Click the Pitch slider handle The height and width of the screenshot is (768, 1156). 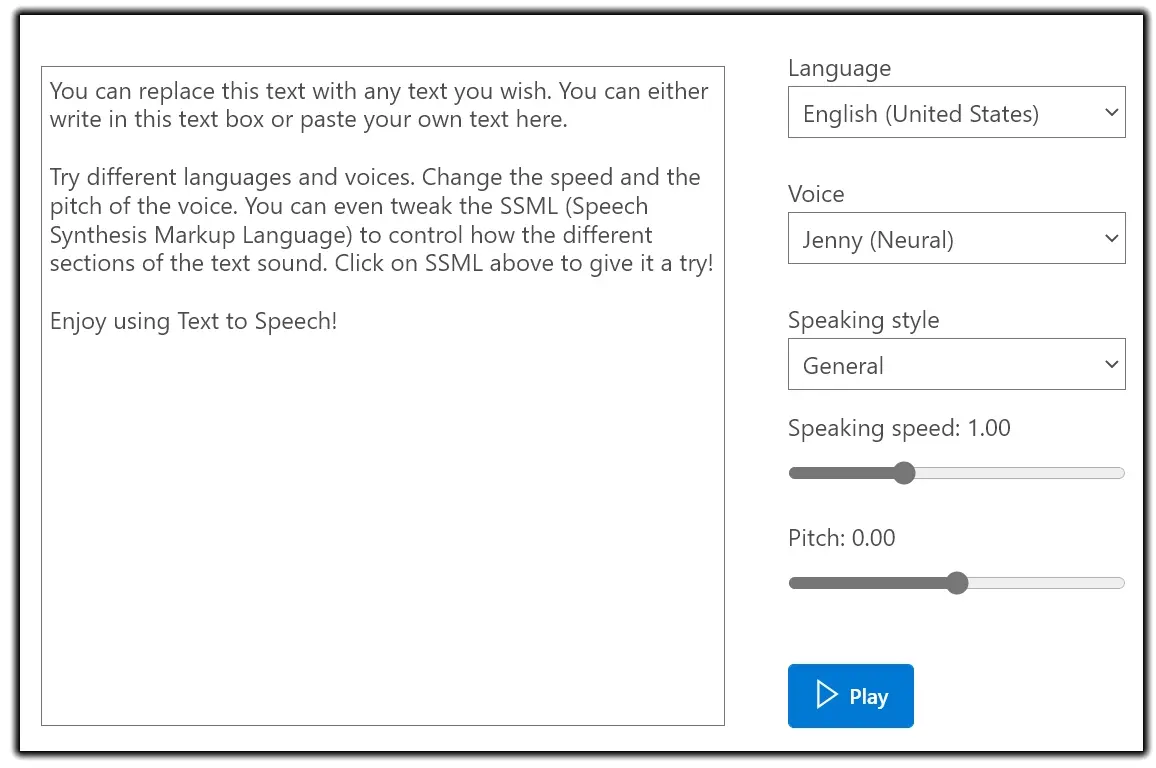click(x=957, y=583)
